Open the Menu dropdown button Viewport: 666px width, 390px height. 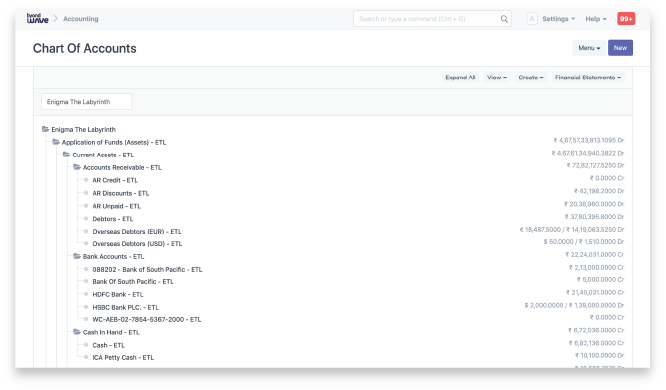tap(589, 48)
